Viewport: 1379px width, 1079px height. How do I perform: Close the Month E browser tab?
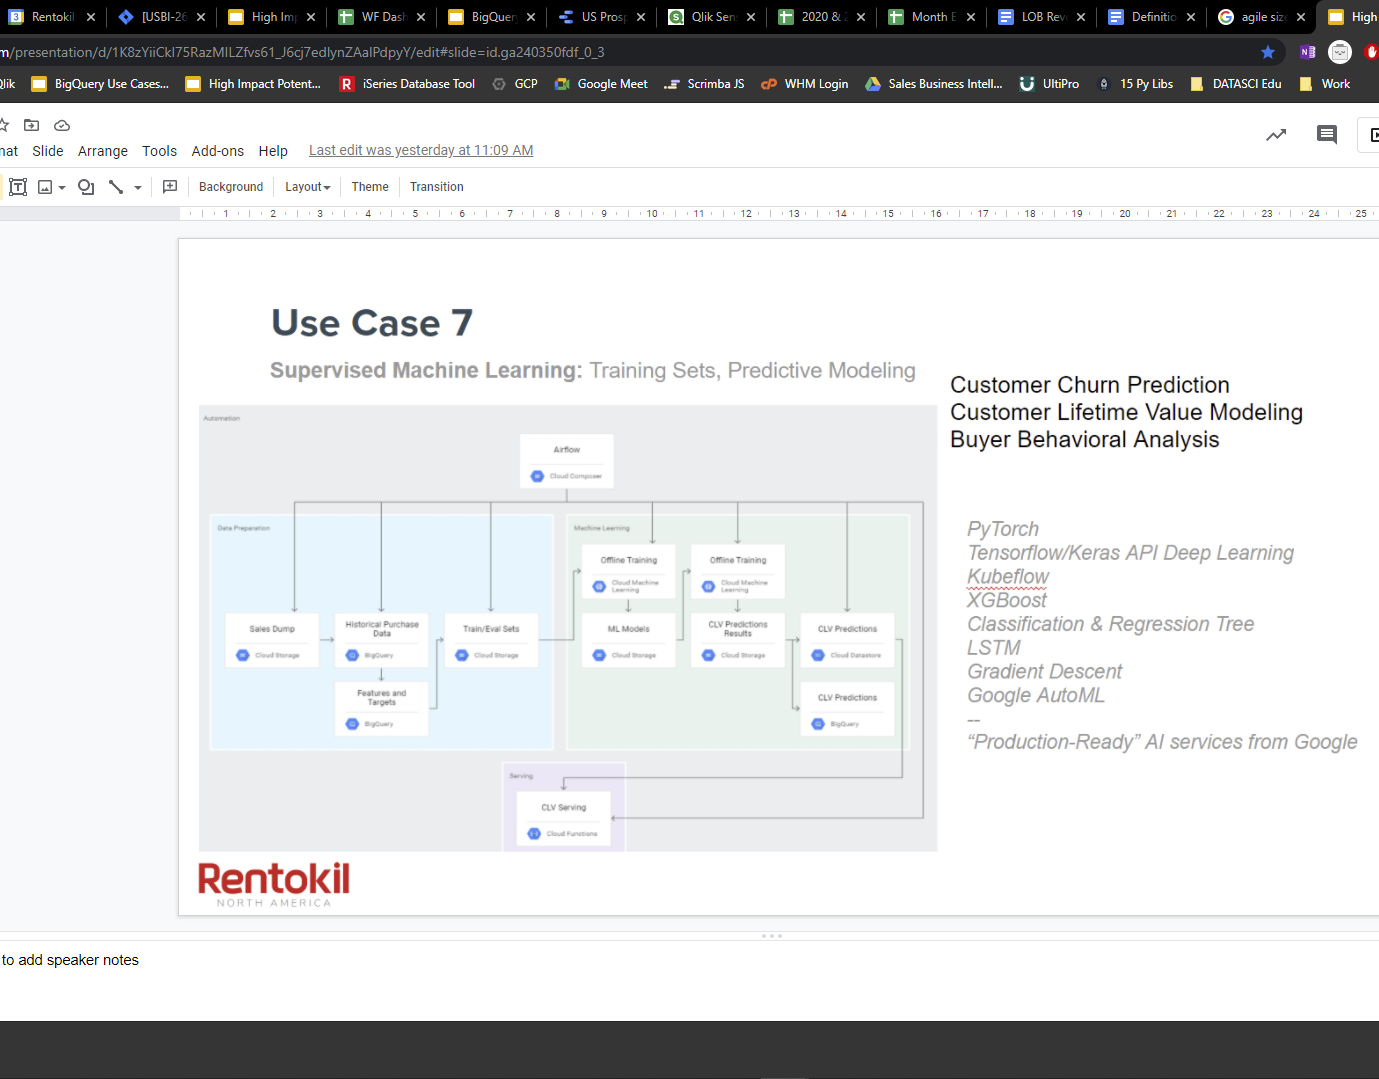(971, 17)
